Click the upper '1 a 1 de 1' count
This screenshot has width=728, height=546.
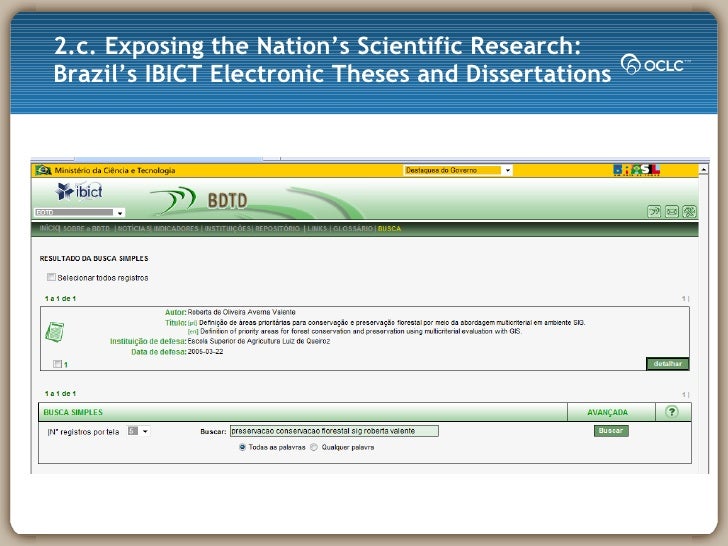point(60,299)
